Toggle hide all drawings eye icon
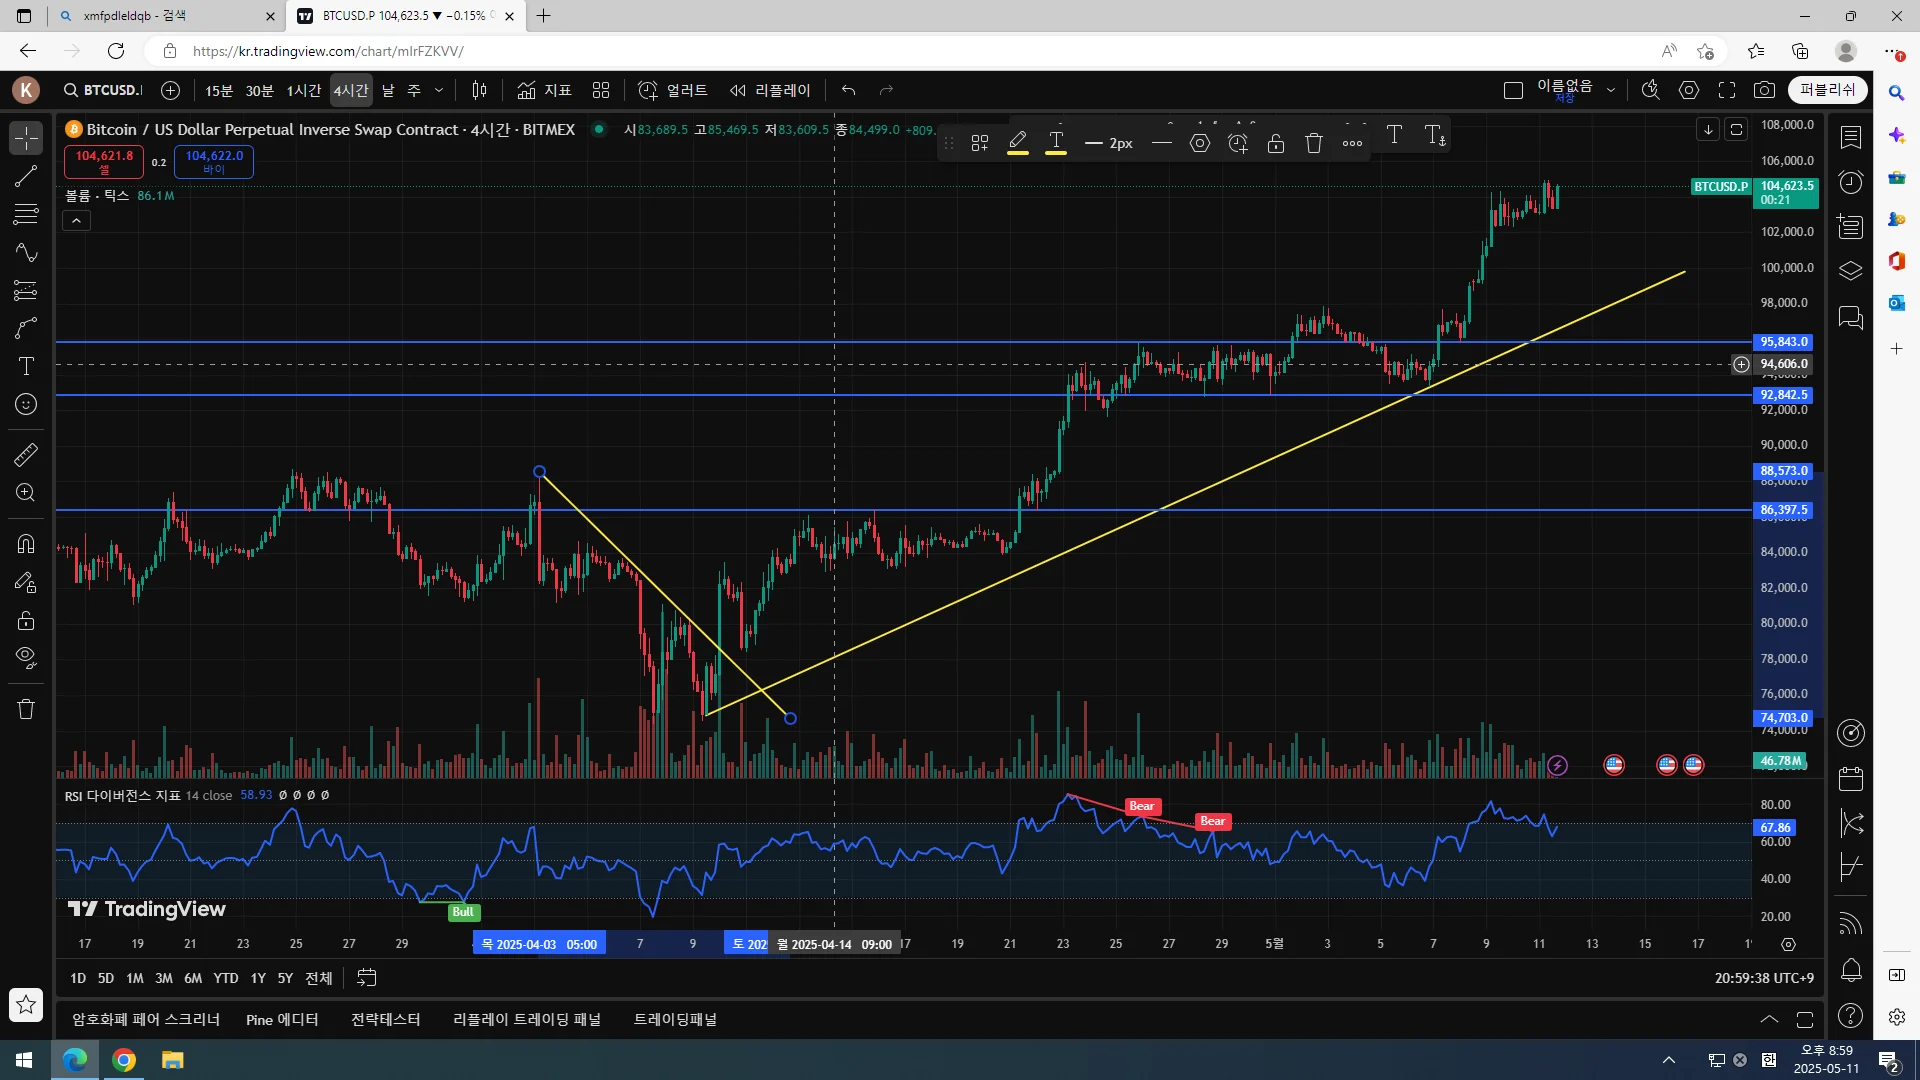The height and width of the screenshot is (1080, 1920). [26, 657]
